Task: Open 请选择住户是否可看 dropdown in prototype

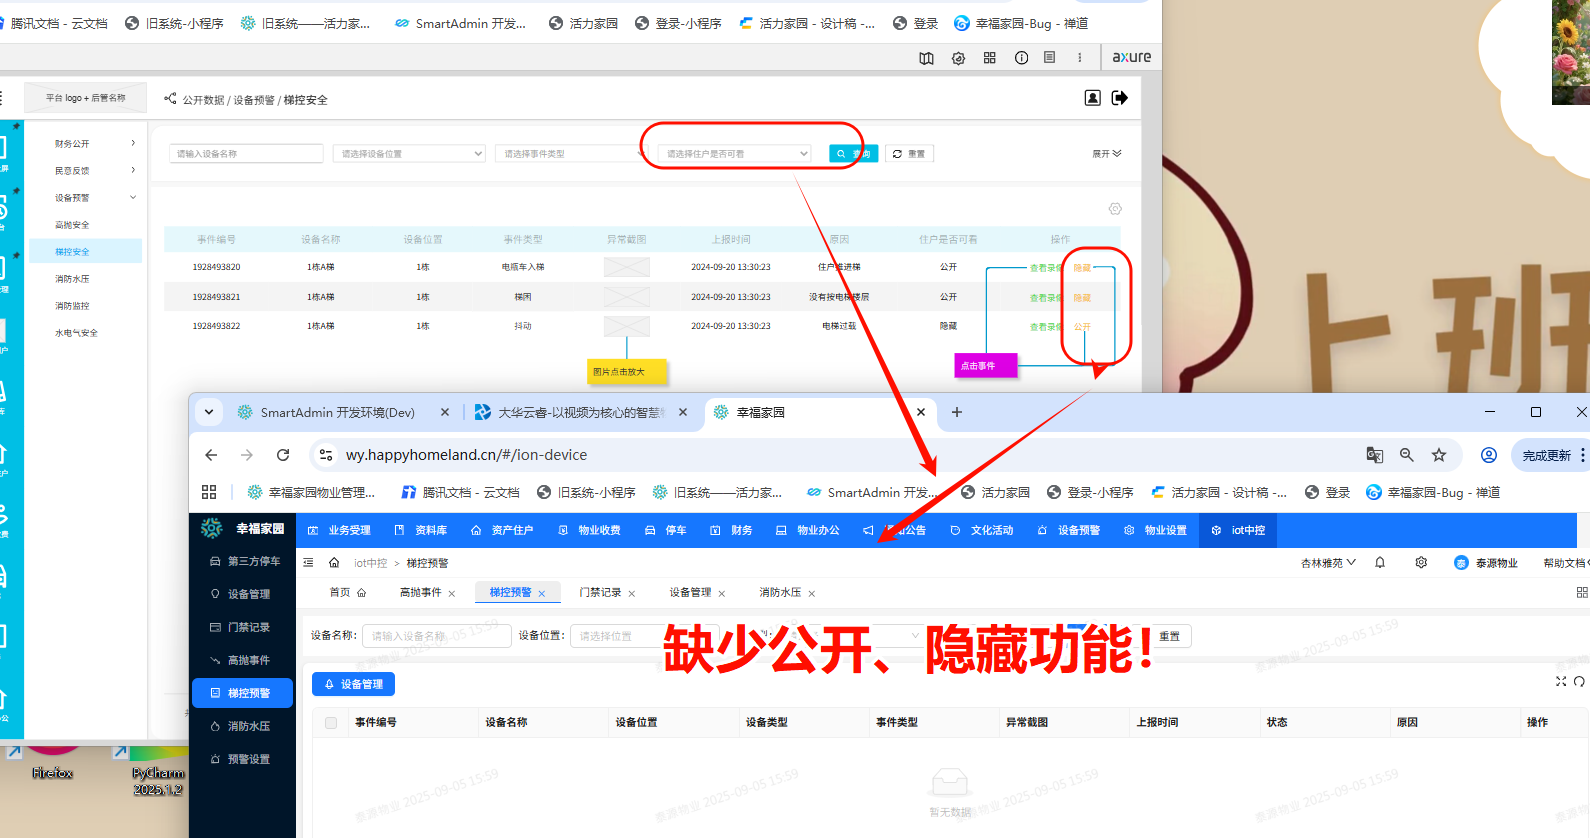Action: 734,154
